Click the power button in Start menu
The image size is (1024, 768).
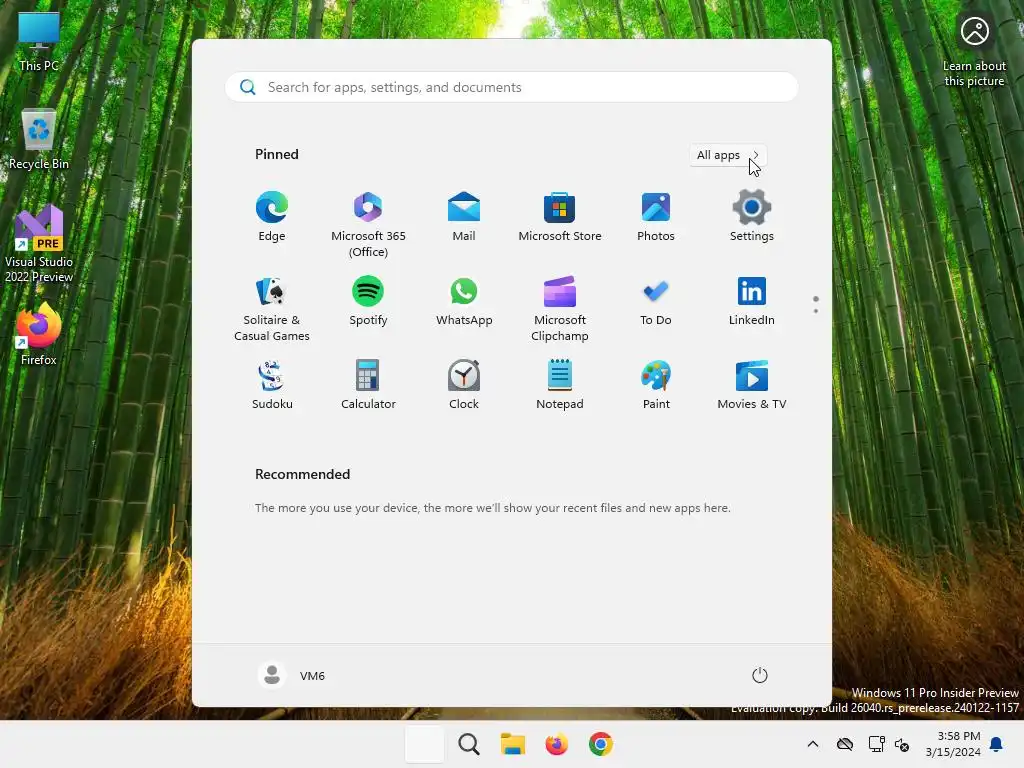tap(760, 675)
